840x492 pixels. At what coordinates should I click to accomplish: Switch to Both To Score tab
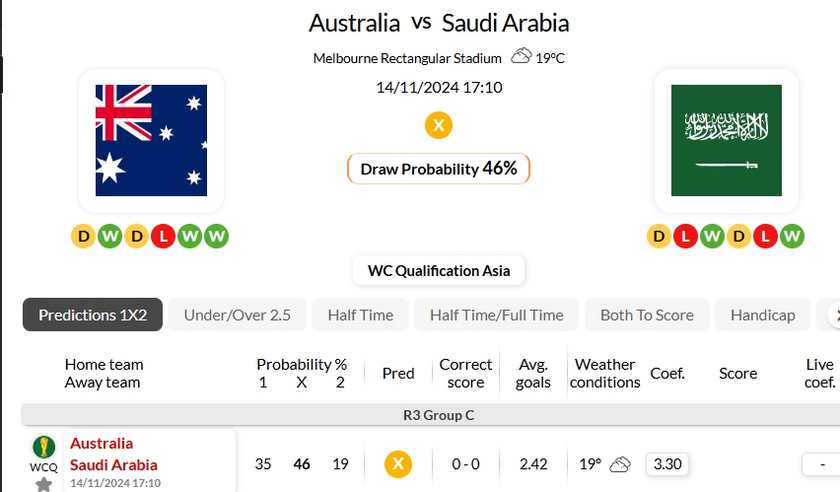[x=646, y=315]
